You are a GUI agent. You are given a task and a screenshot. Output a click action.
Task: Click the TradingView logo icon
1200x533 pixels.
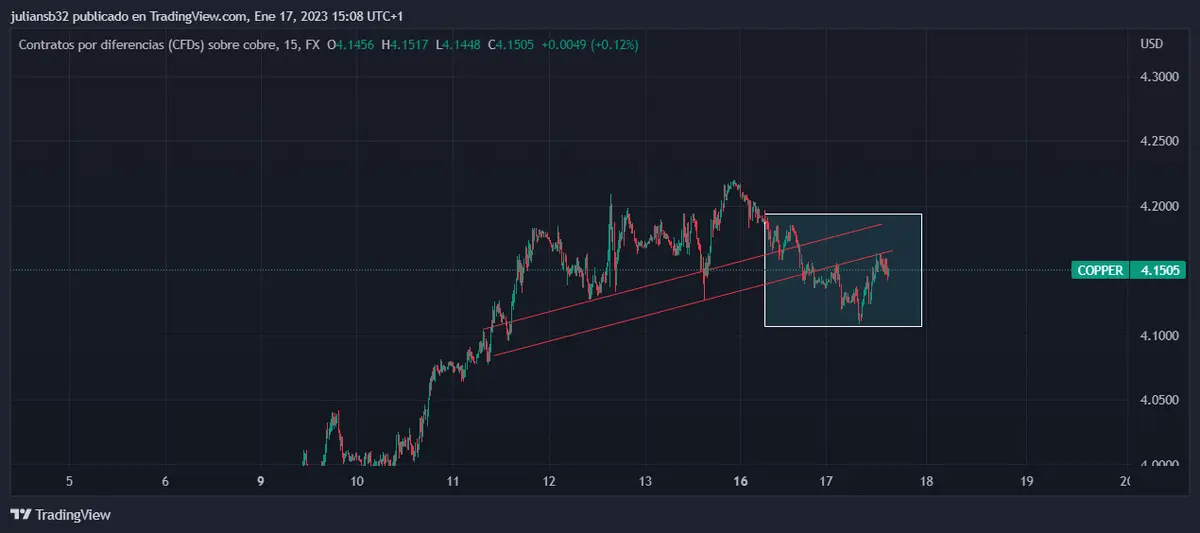[x=20, y=515]
